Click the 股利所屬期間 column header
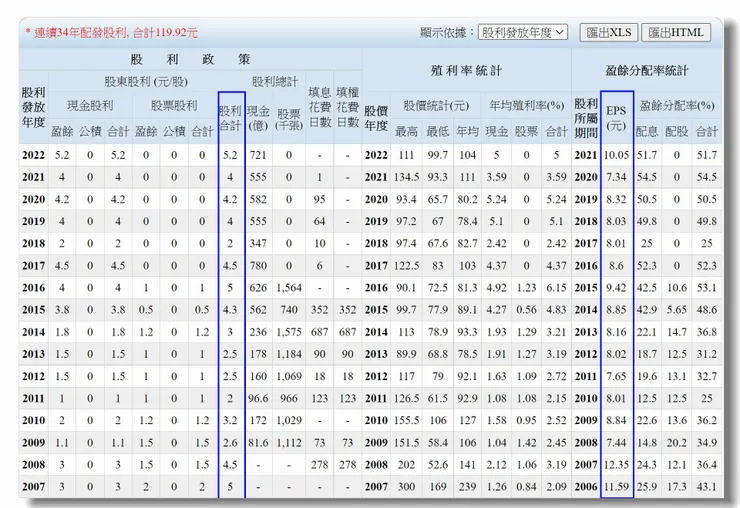 (586, 118)
